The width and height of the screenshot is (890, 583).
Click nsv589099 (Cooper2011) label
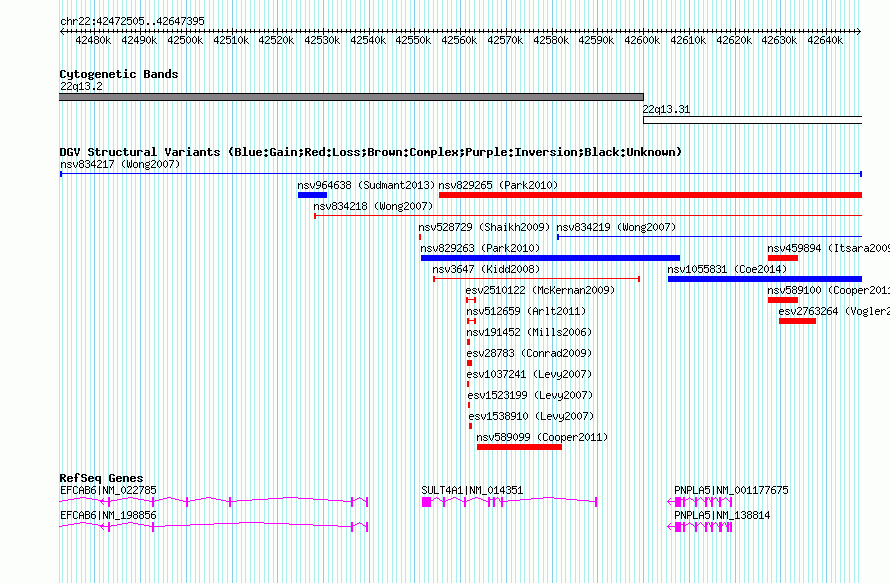coord(542,437)
